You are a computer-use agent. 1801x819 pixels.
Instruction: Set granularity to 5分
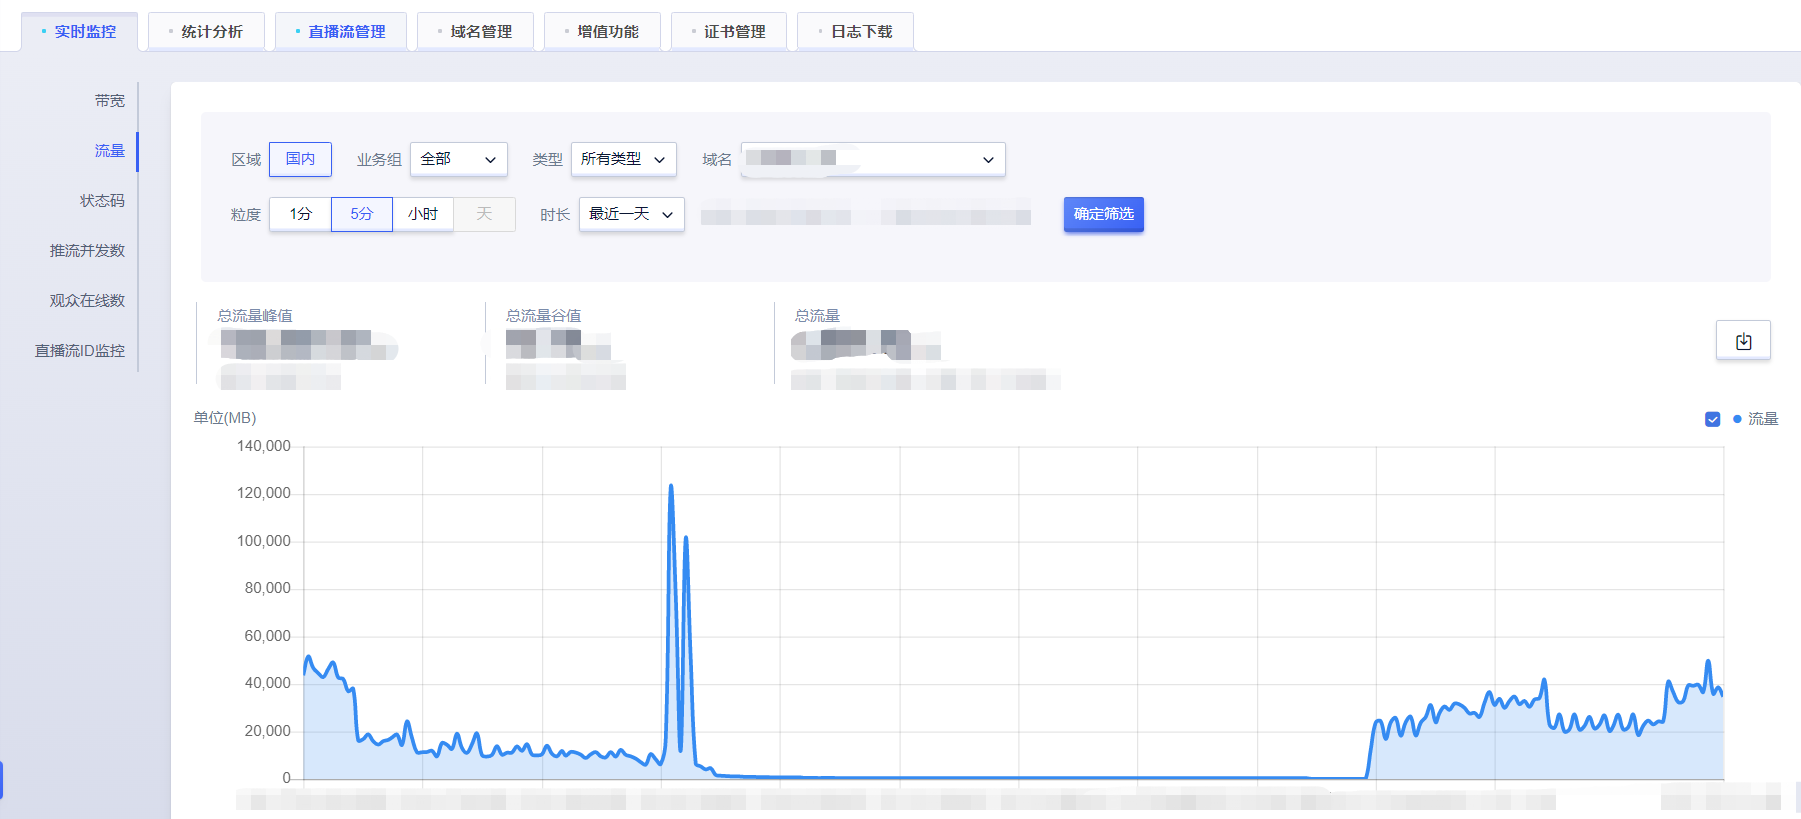361,214
